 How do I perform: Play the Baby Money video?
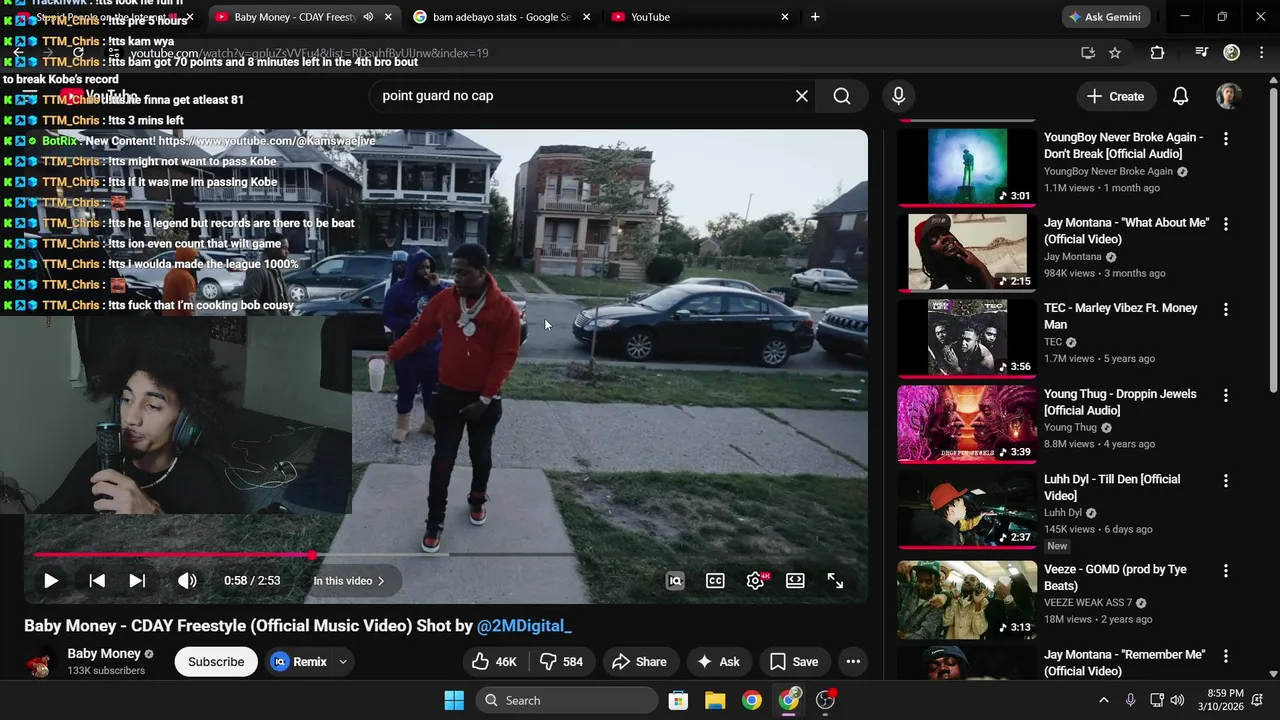pos(51,581)
